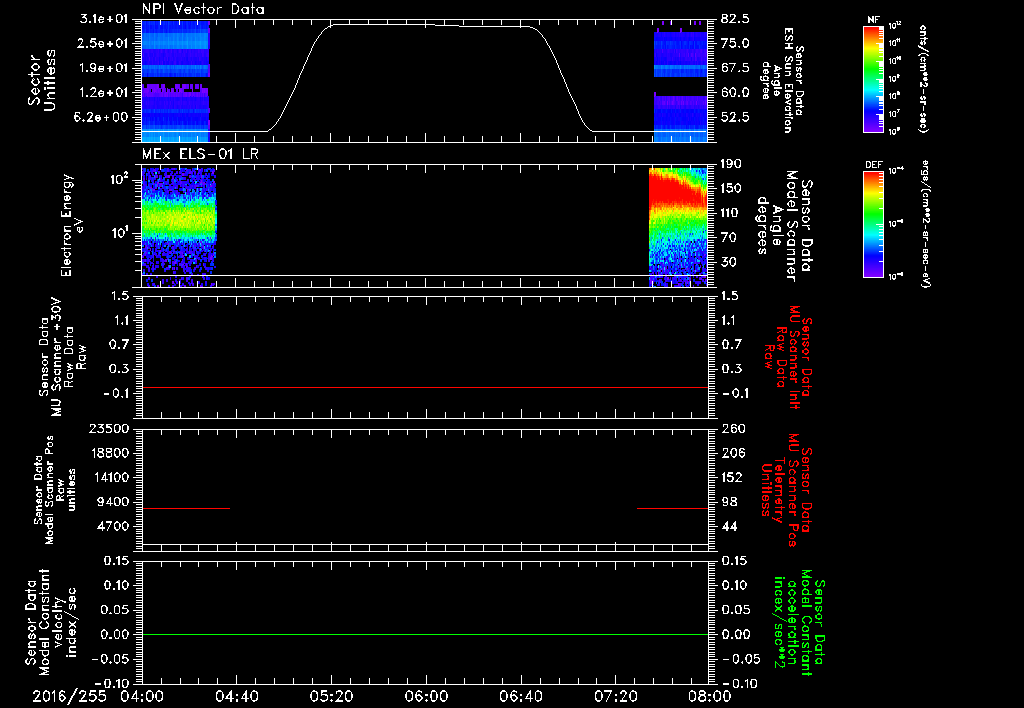Click the '06:00' time axis label

(426, 696)
